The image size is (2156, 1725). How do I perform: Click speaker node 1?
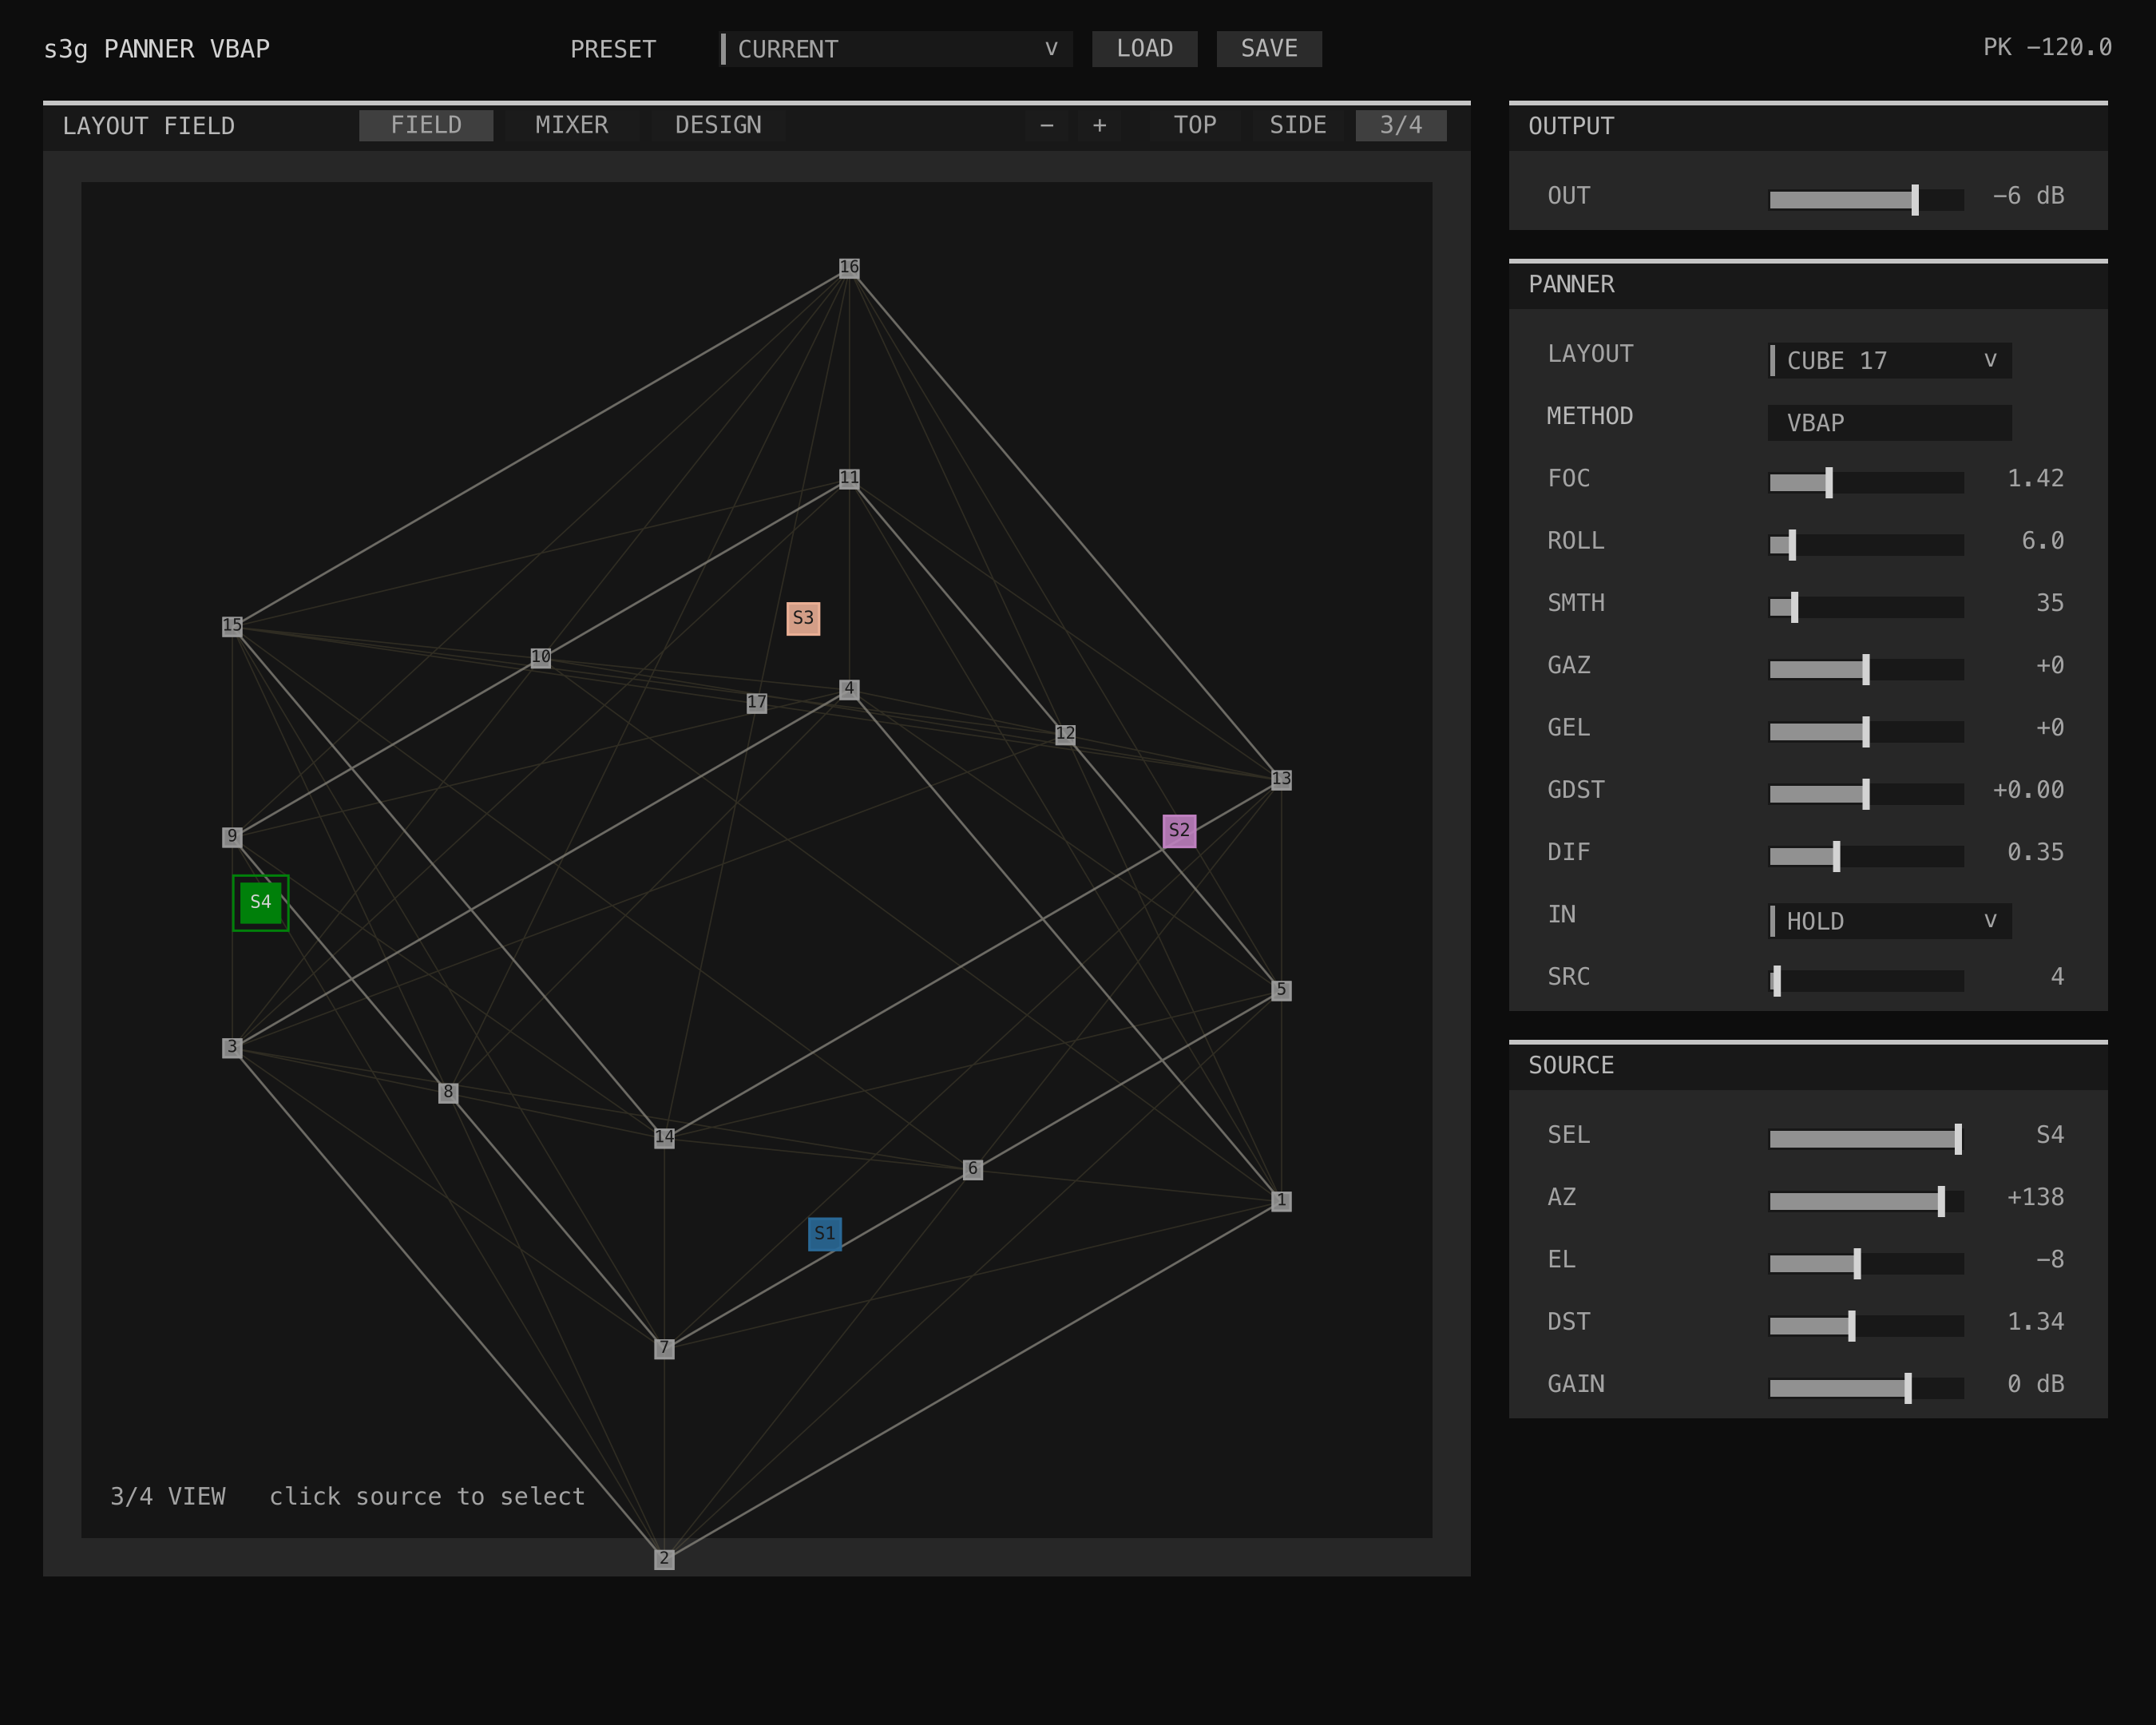[1281, 1201]
